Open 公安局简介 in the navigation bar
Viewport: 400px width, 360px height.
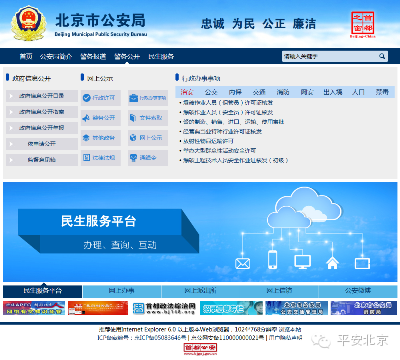coord(56,56)
